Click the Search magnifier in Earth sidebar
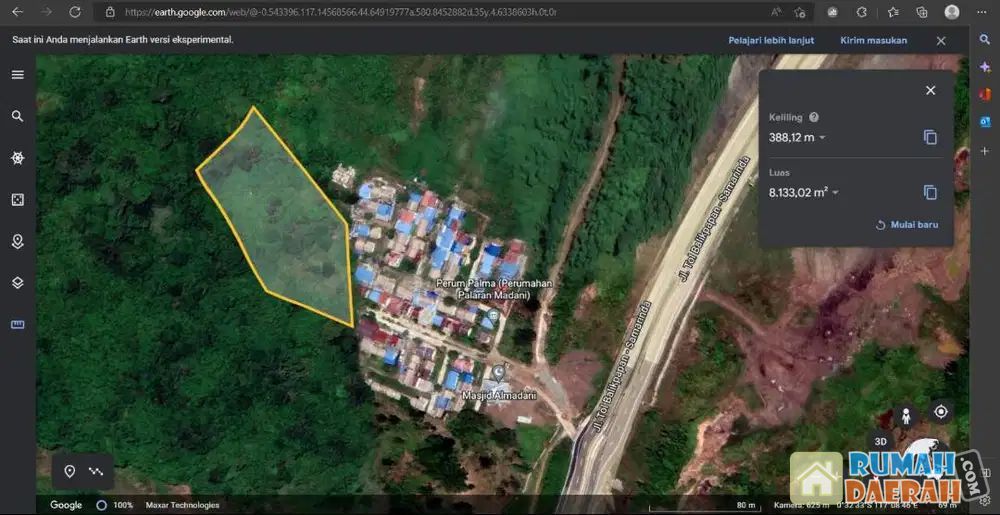 [17, 116]
